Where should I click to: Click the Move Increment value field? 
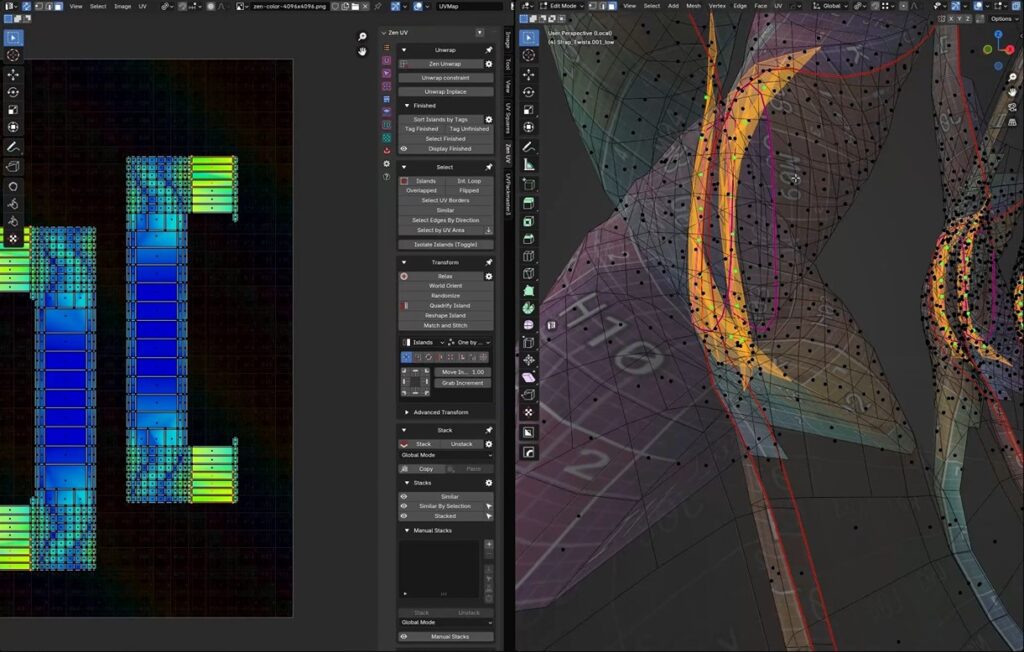click(x=462, y=372)
